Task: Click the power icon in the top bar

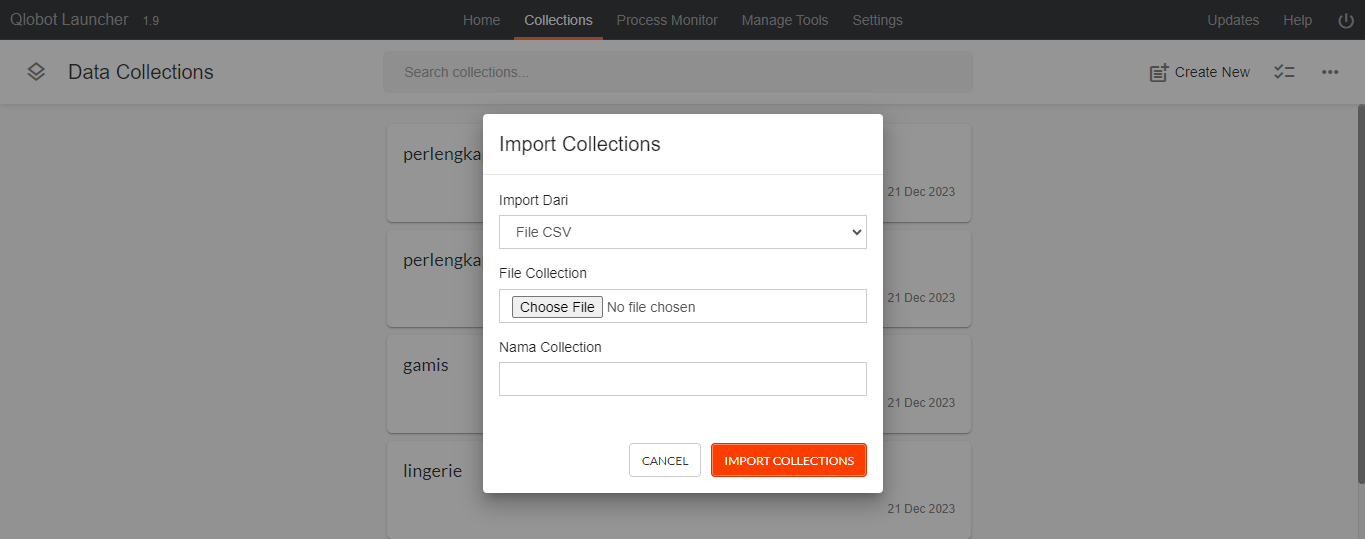Action: tap(1346, 20)
